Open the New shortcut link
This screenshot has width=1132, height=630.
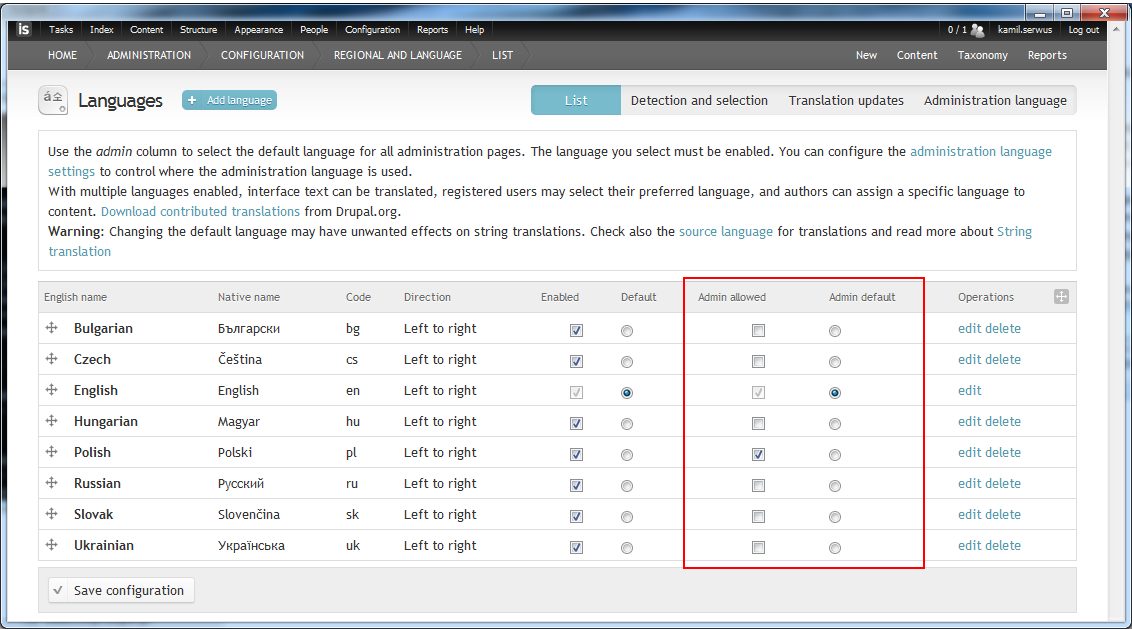[x=866, y=55]
